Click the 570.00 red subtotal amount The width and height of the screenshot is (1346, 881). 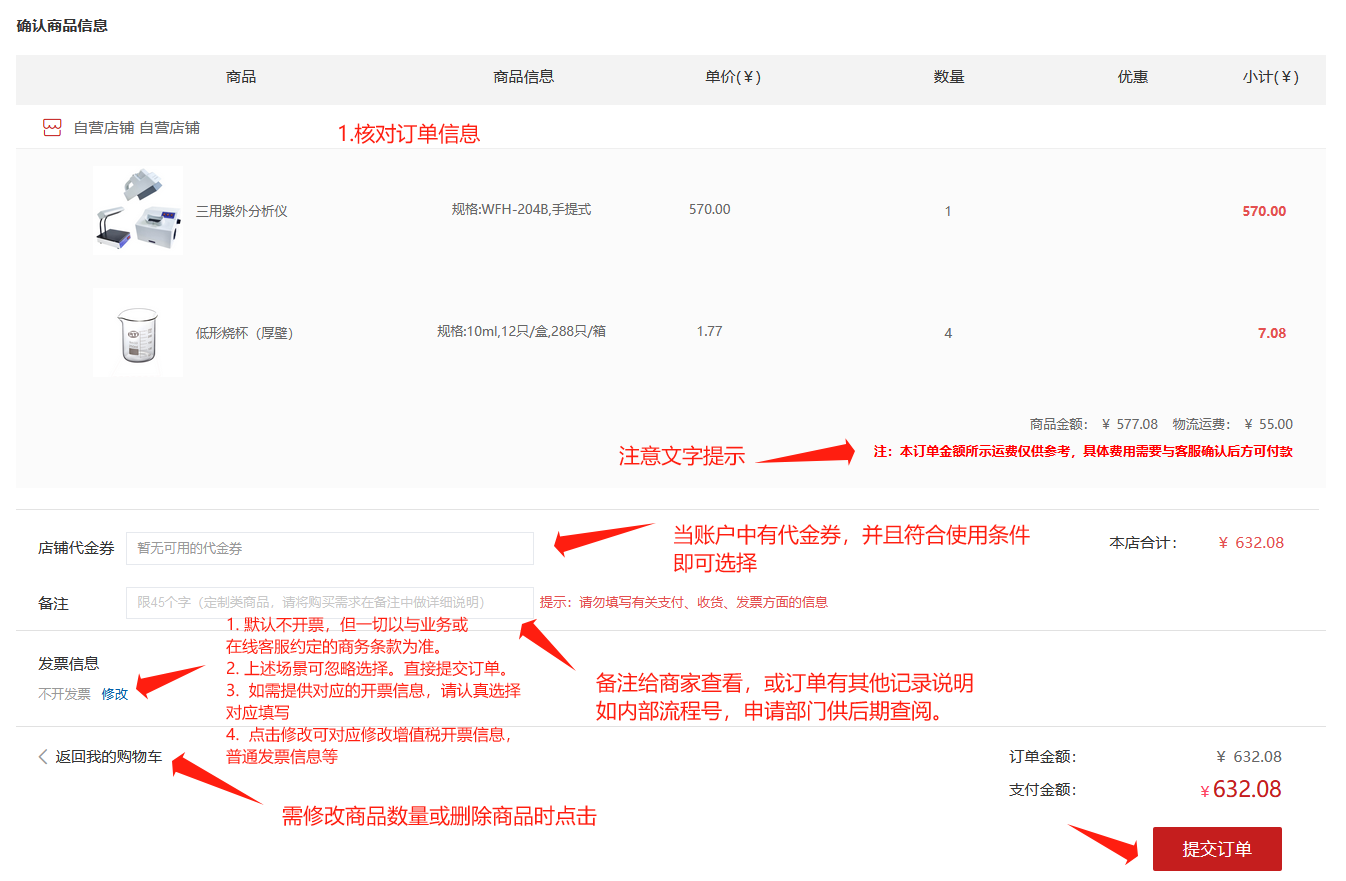pos(1264,211)
